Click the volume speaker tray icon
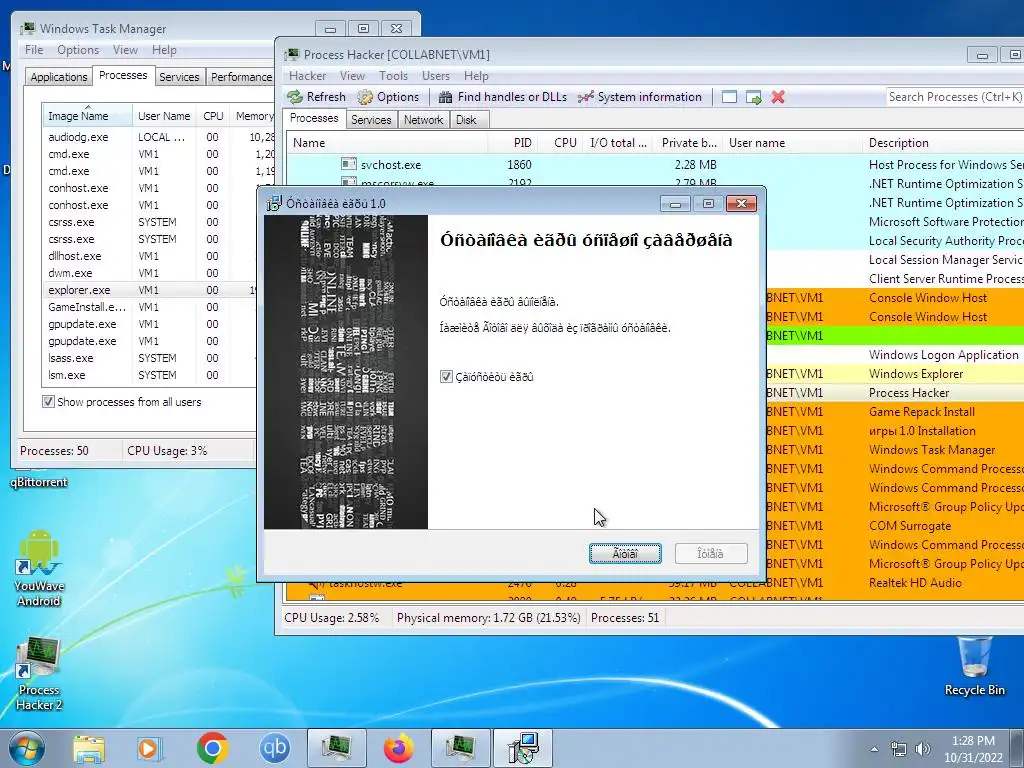 tap(922, 749)
